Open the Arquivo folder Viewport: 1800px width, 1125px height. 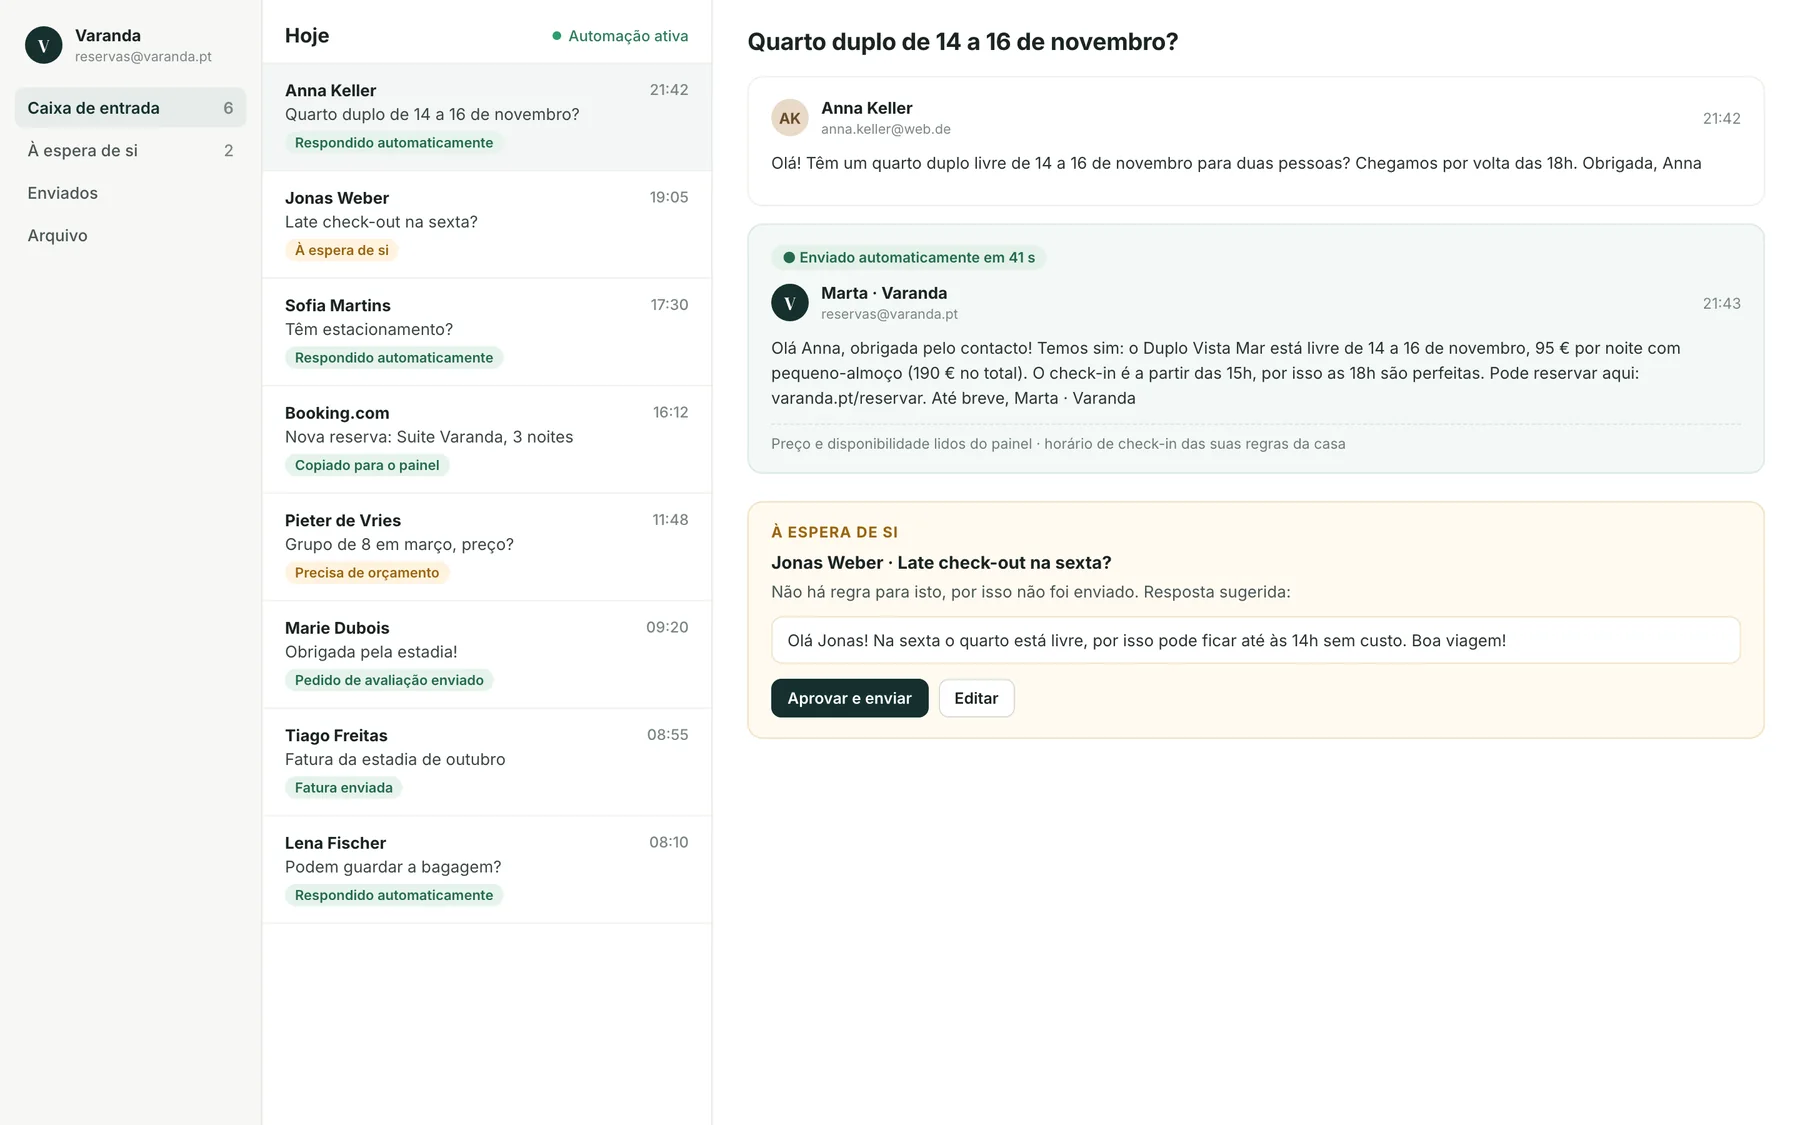(130, 235)
